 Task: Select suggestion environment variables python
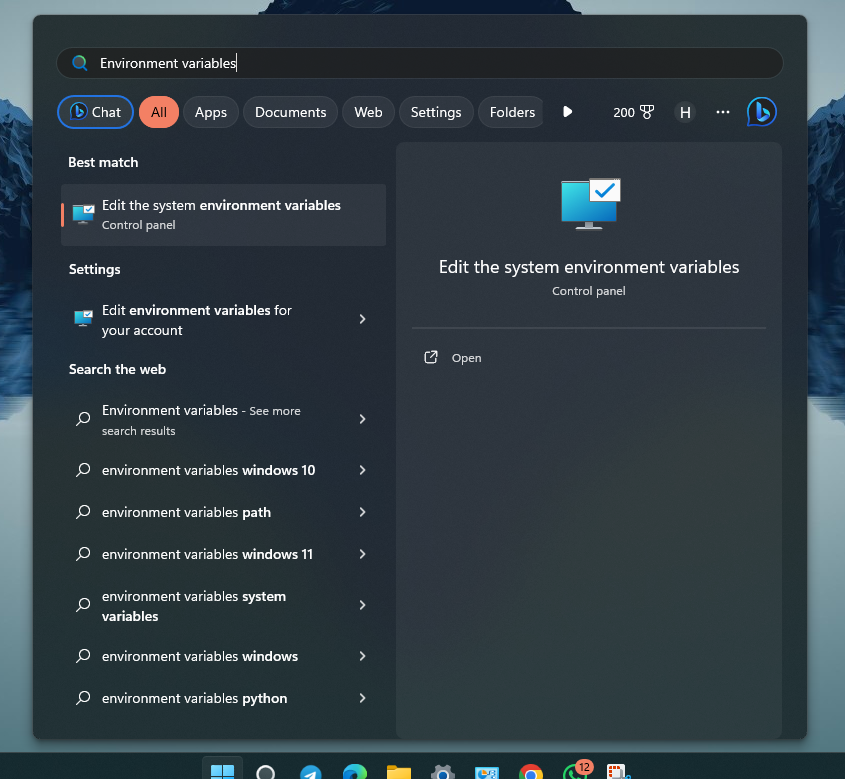[224, 698]
